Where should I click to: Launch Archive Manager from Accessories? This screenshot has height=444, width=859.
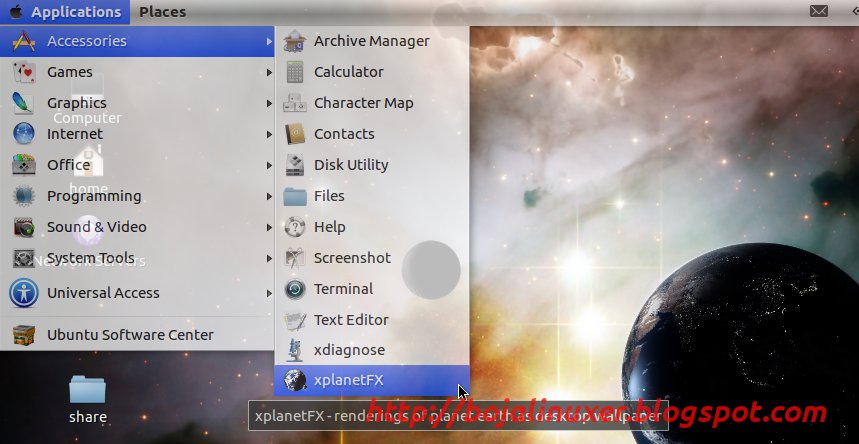coord(372,41)
